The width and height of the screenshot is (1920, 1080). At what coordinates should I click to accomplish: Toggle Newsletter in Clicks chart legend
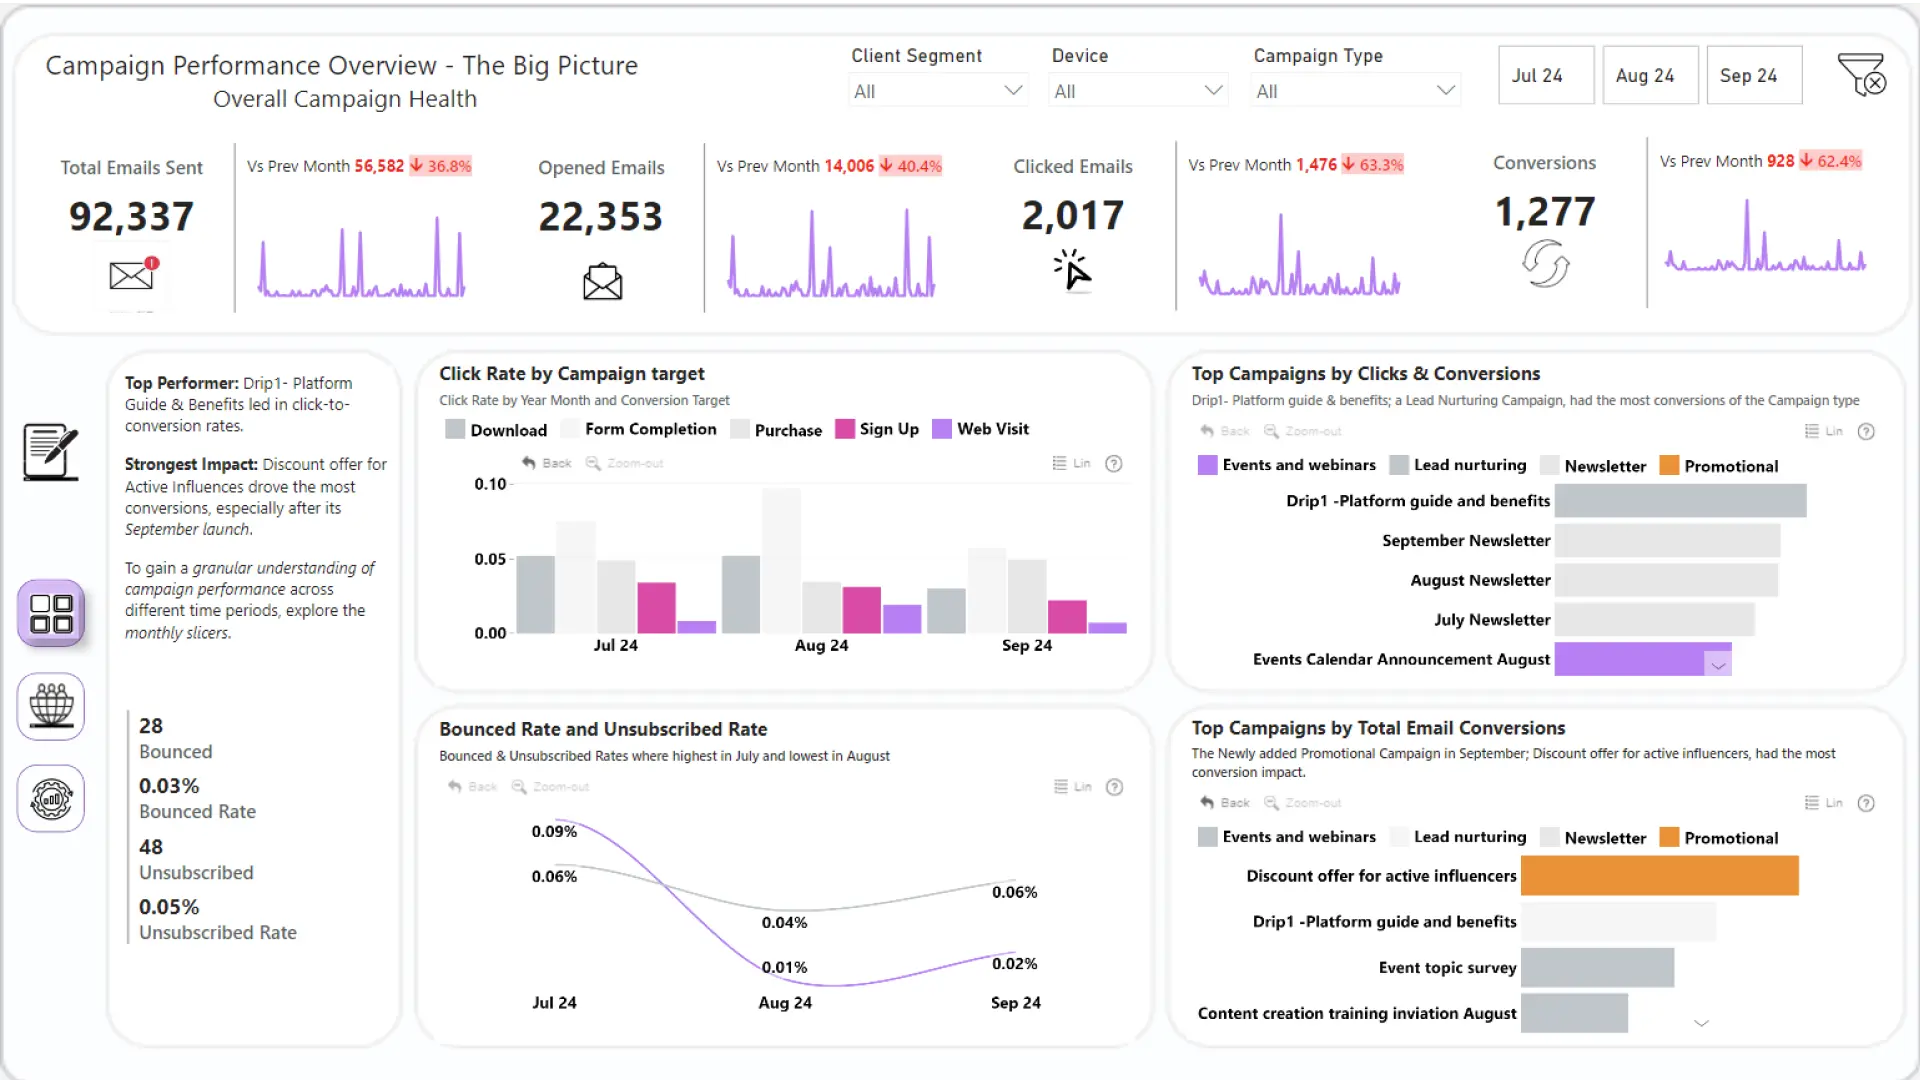pos(1593,465)
